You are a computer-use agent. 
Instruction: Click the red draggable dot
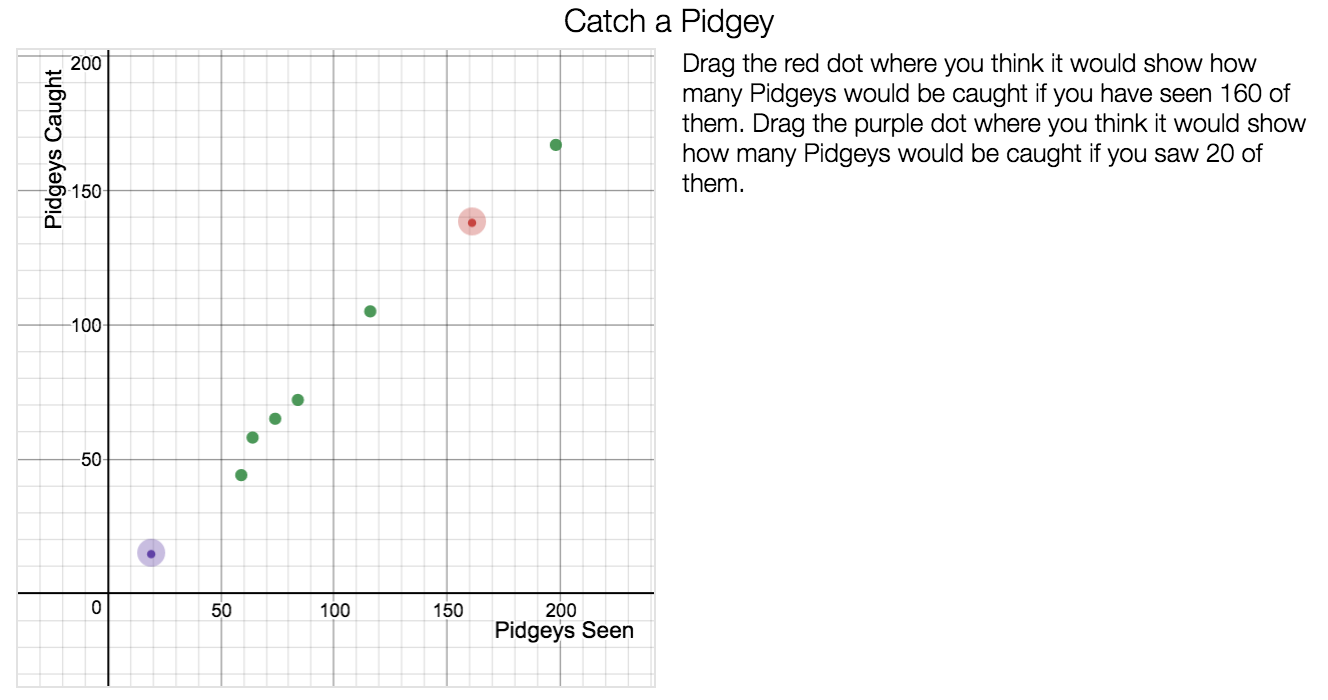click(x=472, y=222)
